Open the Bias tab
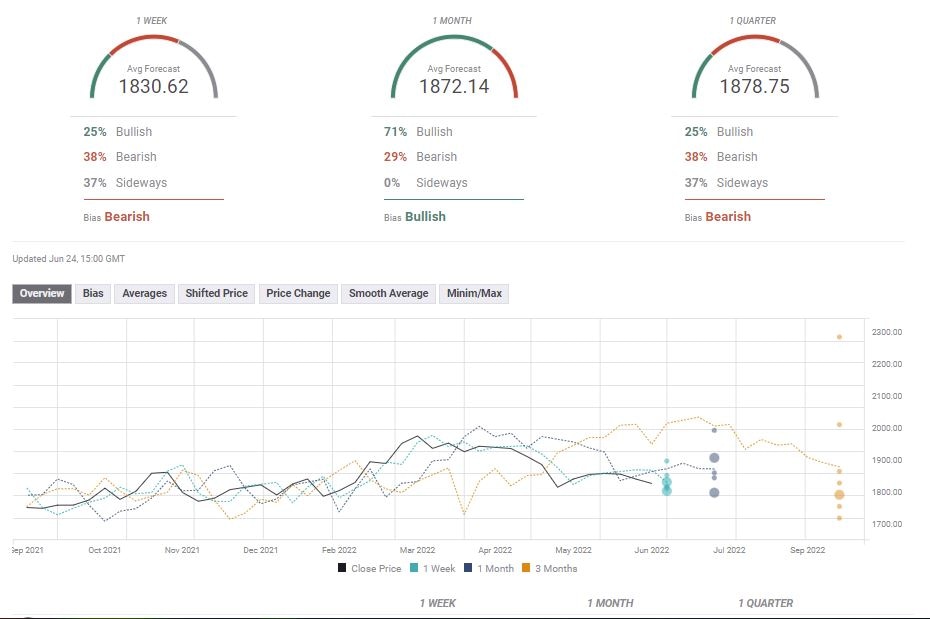Screen dimensions: 930x619 point(92,293)
